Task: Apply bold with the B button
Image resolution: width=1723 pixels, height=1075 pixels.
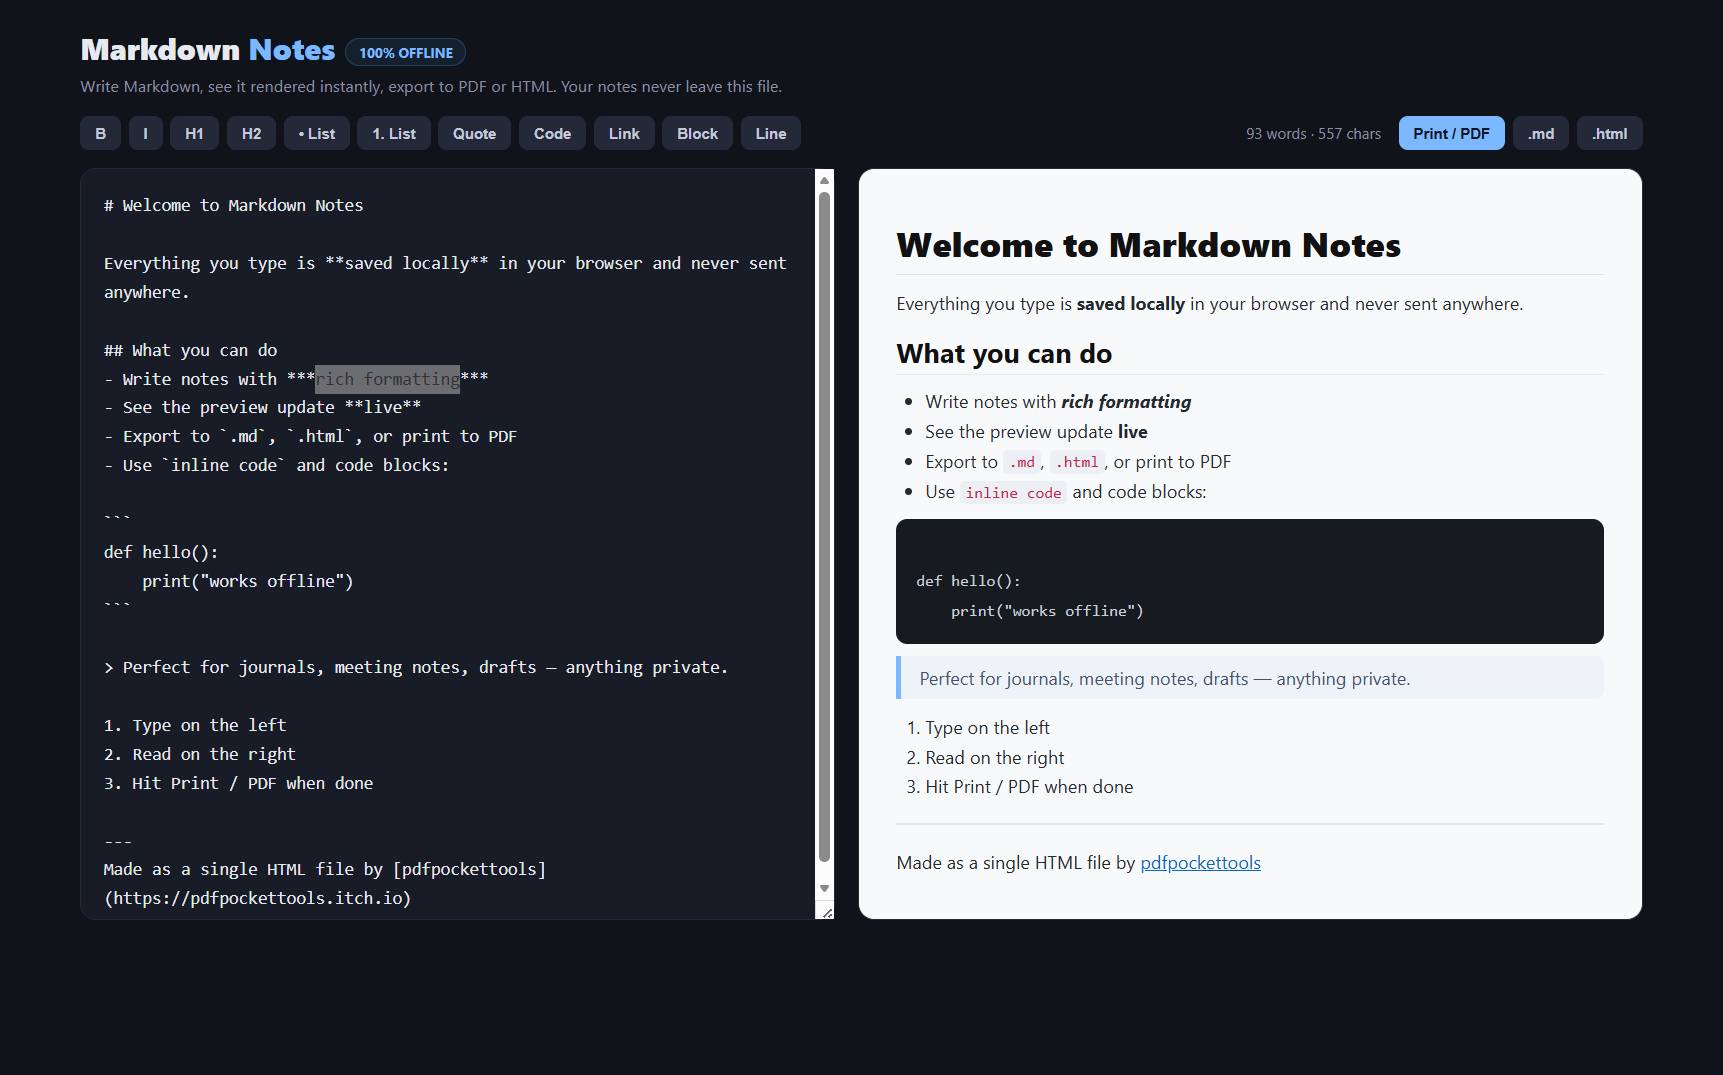Action: tap(100, 134)
